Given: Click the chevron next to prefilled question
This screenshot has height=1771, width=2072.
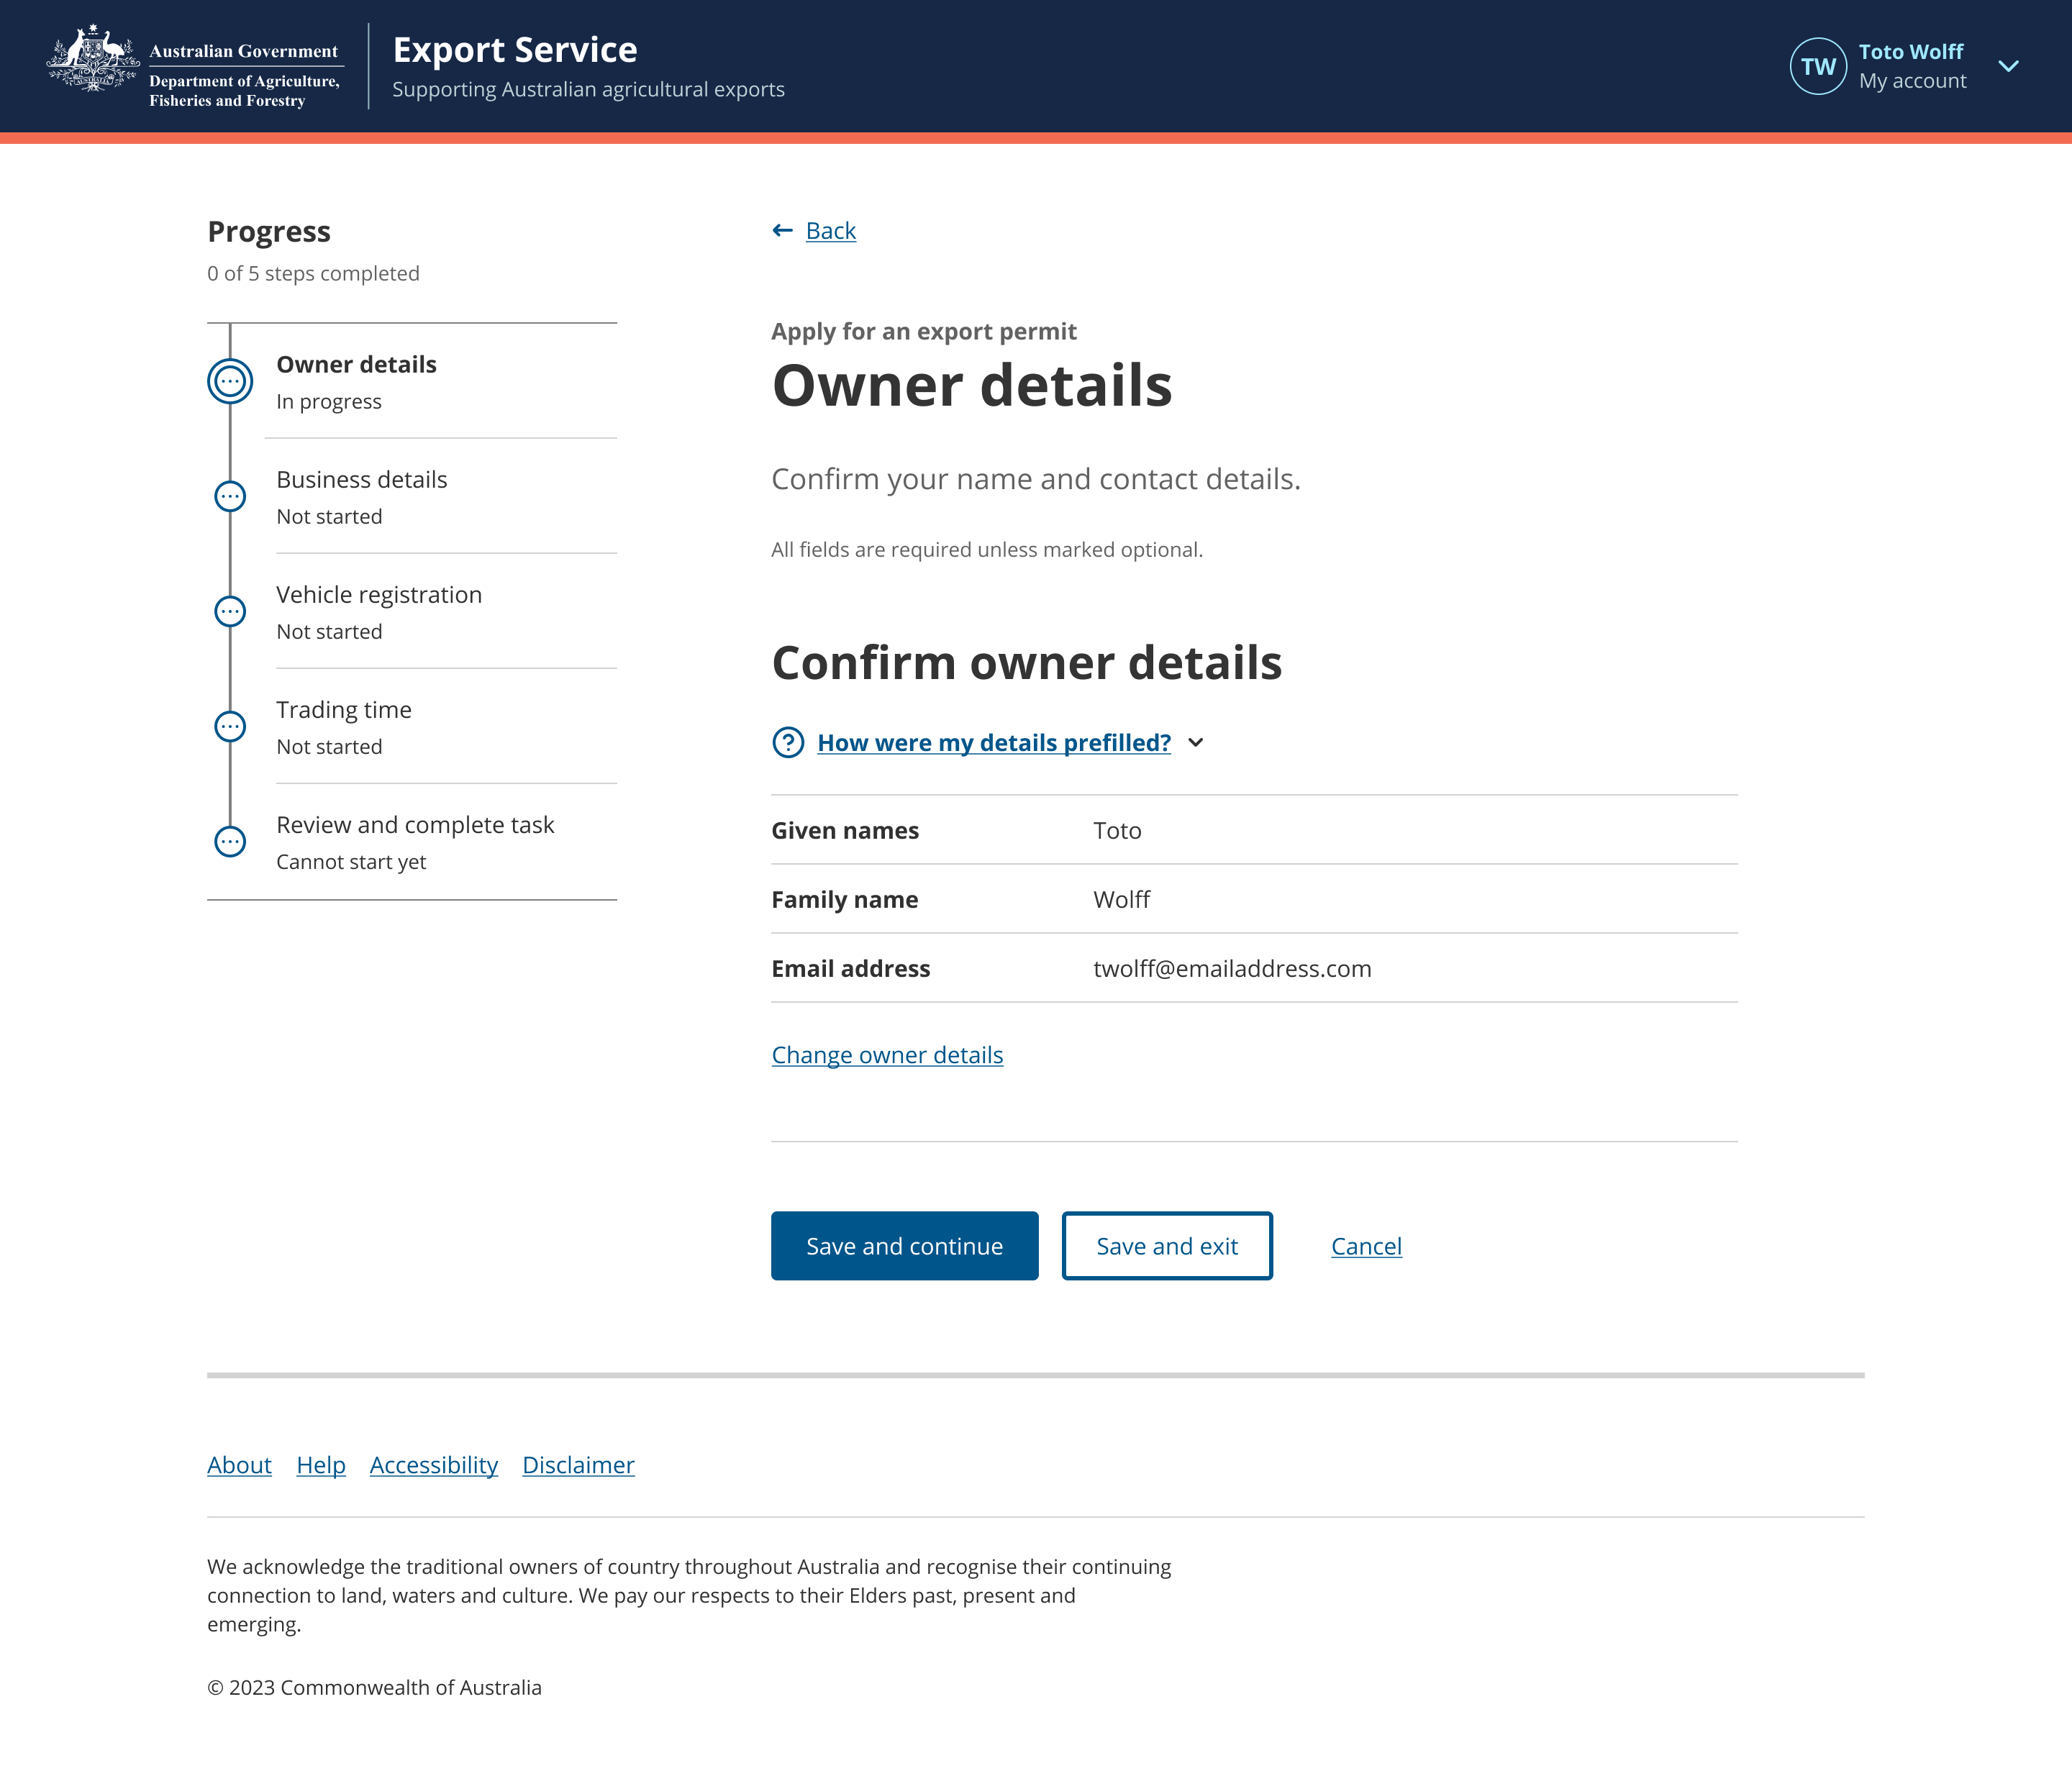Looking at the screenshot, I should (1196, 743).
